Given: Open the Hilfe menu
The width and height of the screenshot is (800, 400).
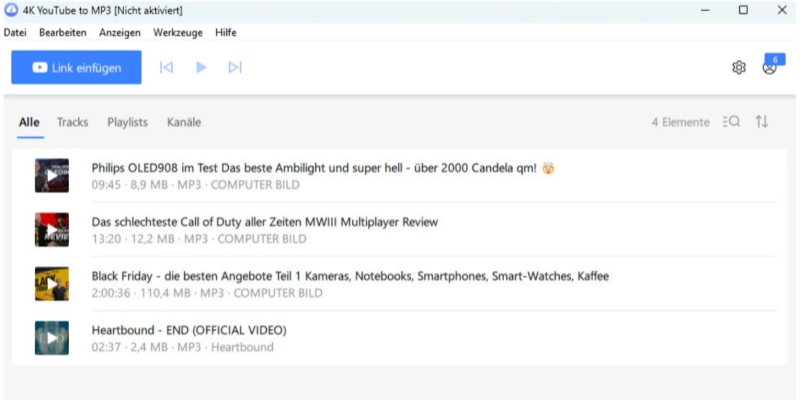Looking at the screenshot, I should (226, 33).
